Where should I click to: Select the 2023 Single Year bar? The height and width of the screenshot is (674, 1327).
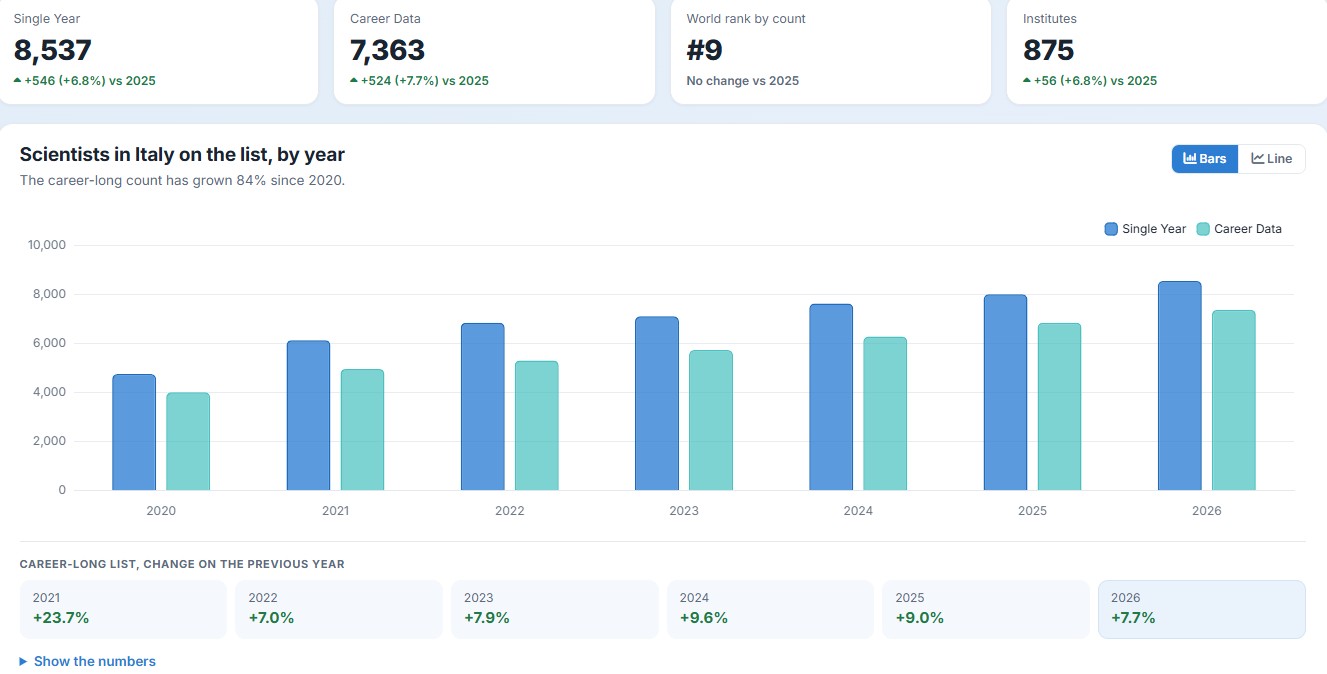coord(657,403)
